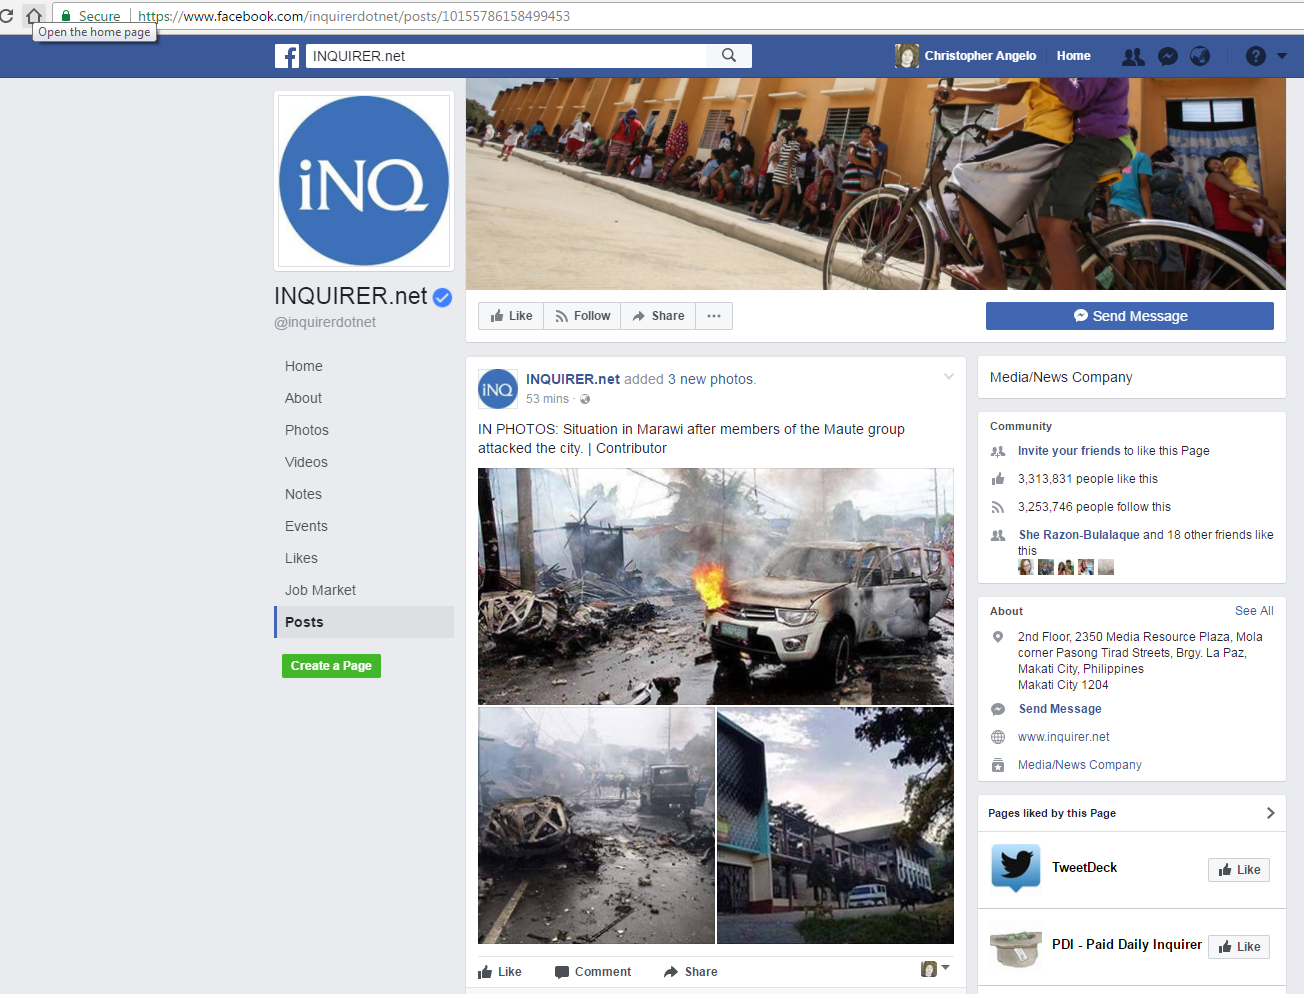Open the www.inquirer.net website link
The image size is (1304, 994).
(x=1064, y=737)
